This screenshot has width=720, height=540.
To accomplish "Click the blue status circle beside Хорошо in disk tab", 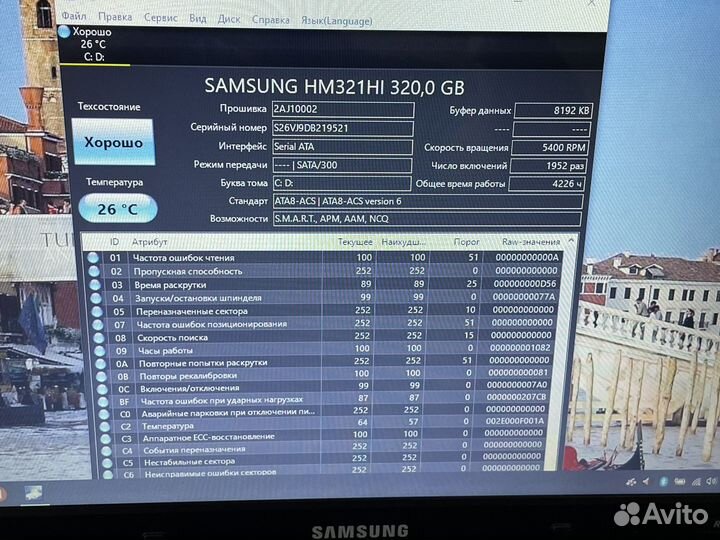I will click(65, 32).
